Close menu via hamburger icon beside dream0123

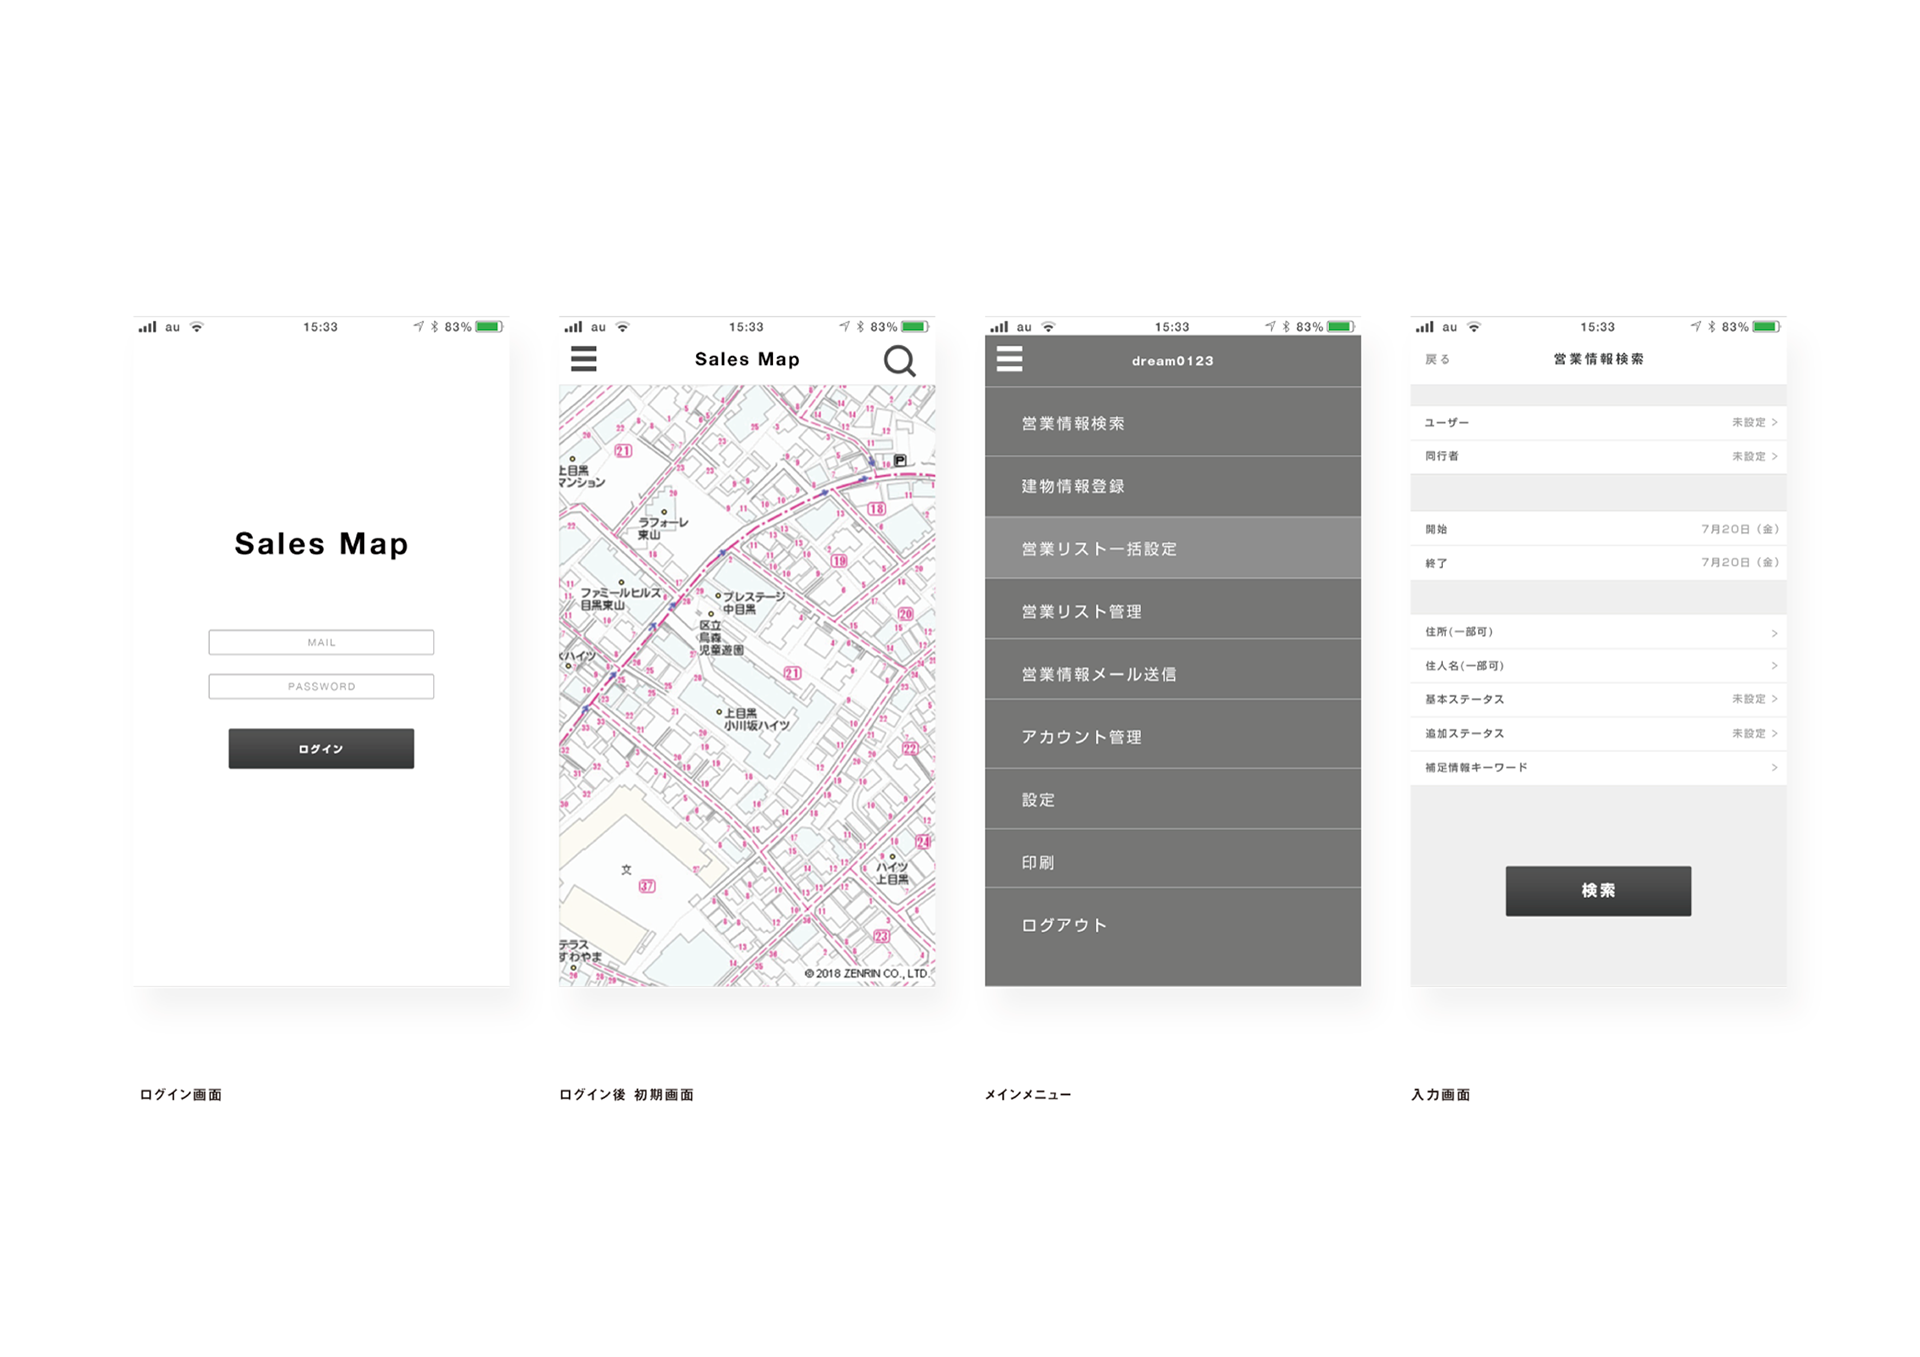(x=1009, y=359)
